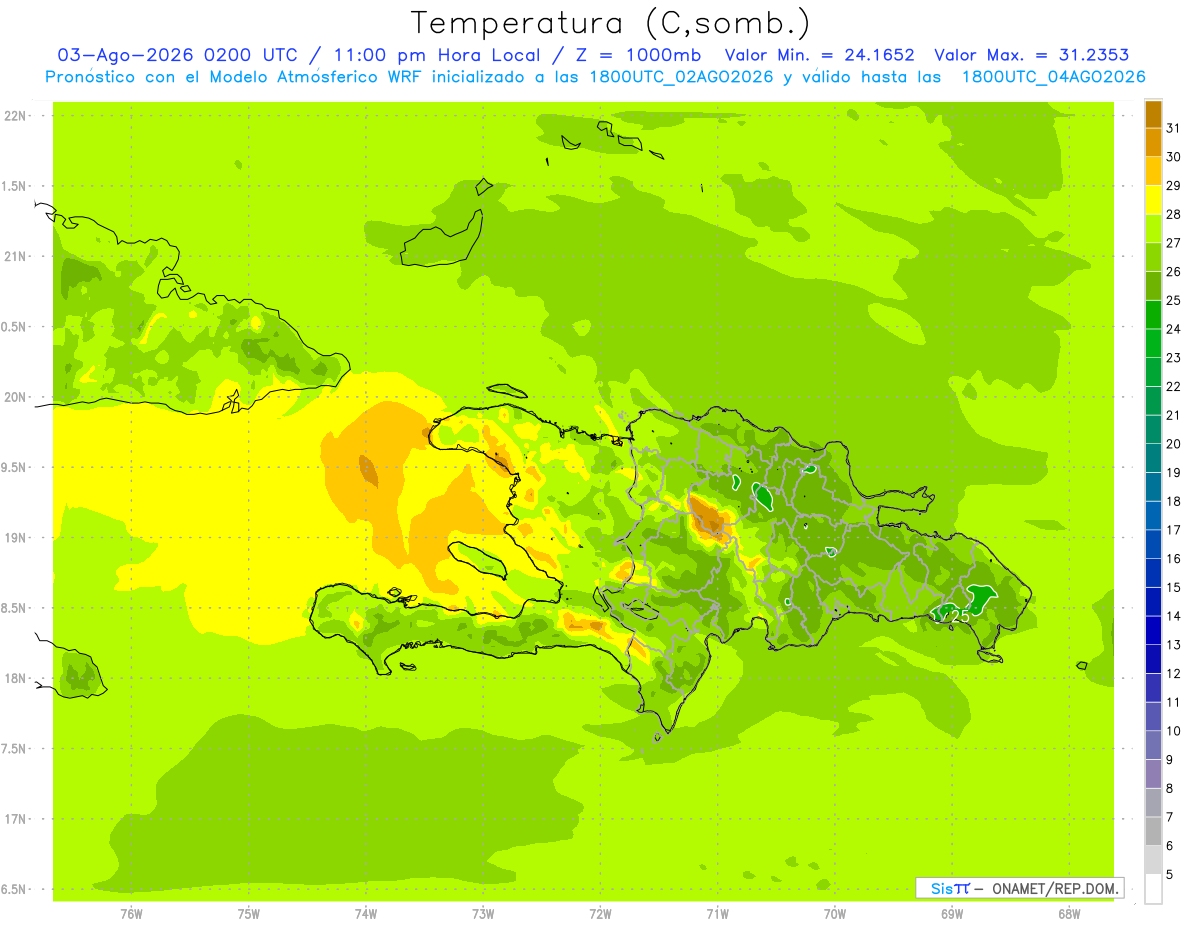Pick the gray legend swatch between 6 and 7
Screen dimensions: 1200x927
(1153, 831)
